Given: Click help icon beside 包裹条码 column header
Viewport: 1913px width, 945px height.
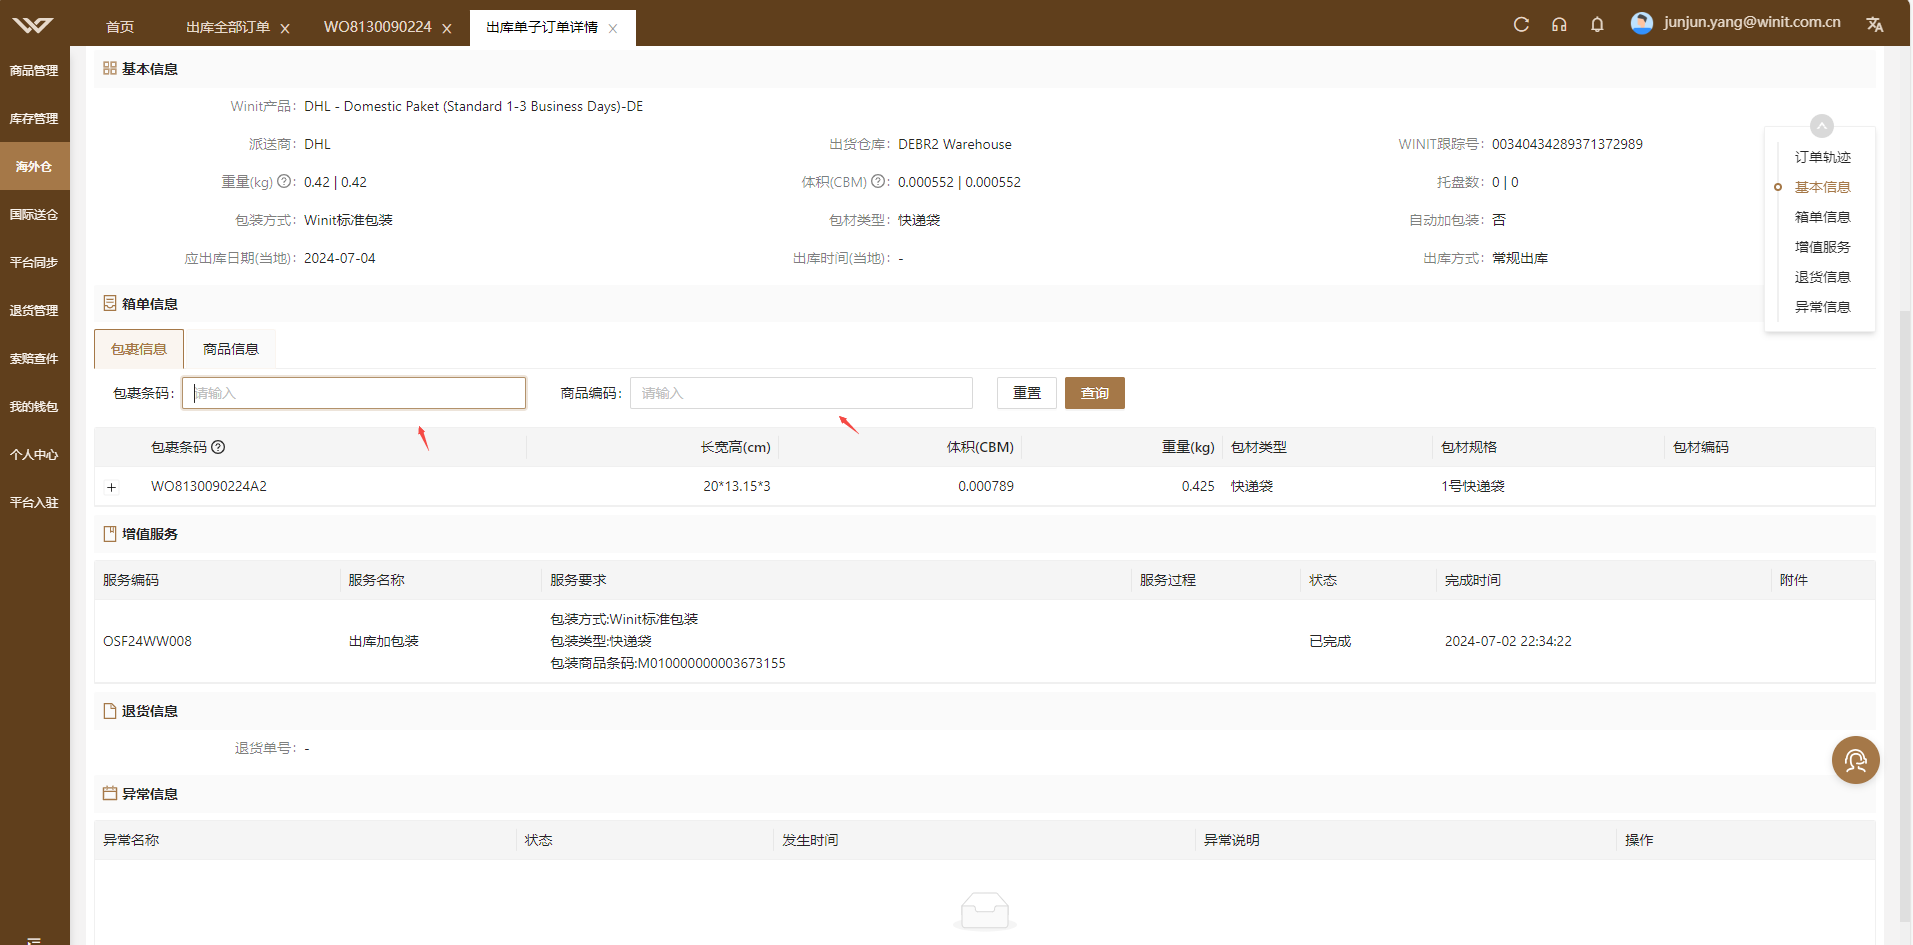Looking at the screenshot, I should tap(218, 447).
